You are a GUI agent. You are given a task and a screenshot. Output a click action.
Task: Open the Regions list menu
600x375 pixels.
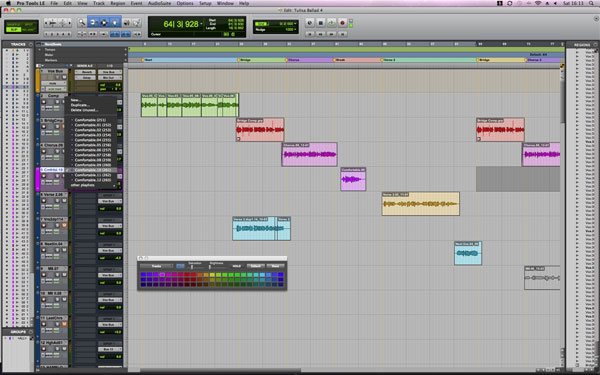pos(595,45)
